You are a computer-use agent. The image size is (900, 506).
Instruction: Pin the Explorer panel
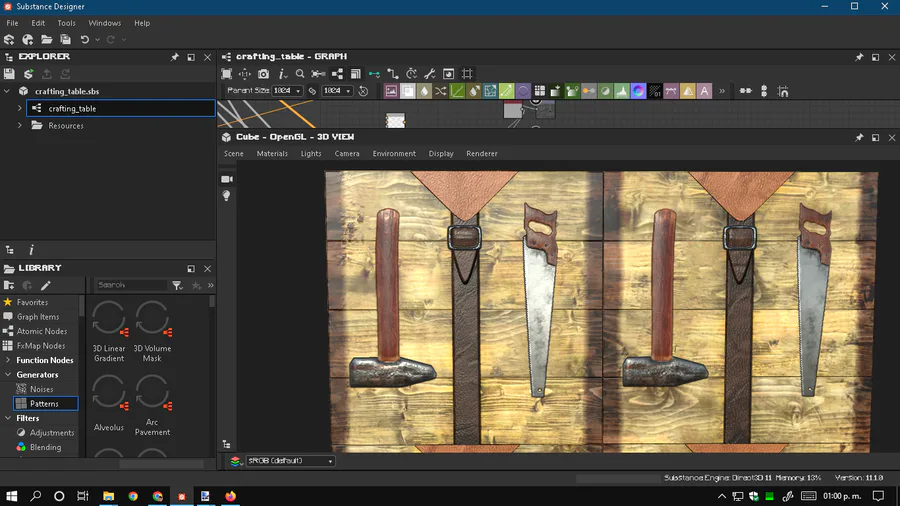(175, 57)
